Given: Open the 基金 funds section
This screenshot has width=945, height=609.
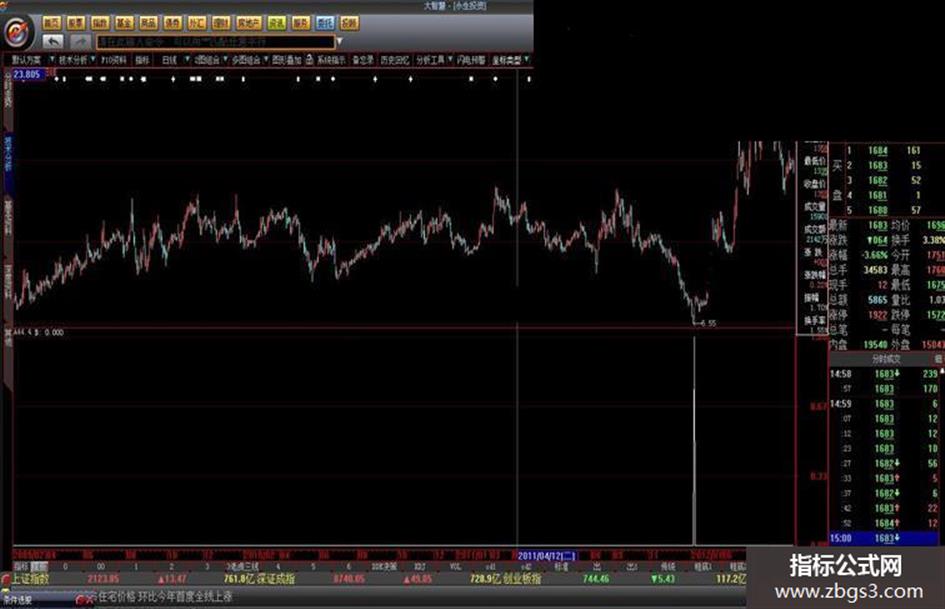Looking at the screenshot, I should (x=124, y=23).
